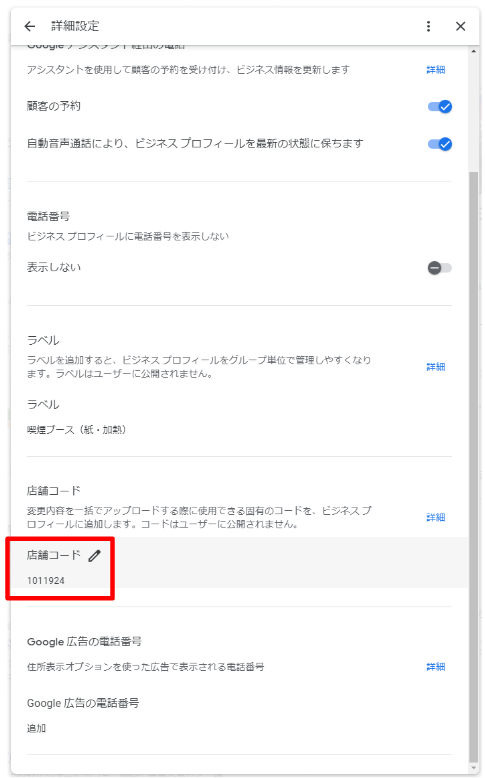485x778 pixels.
Task: Go back using the arrow icon
Action: click(x=30, y=26)
